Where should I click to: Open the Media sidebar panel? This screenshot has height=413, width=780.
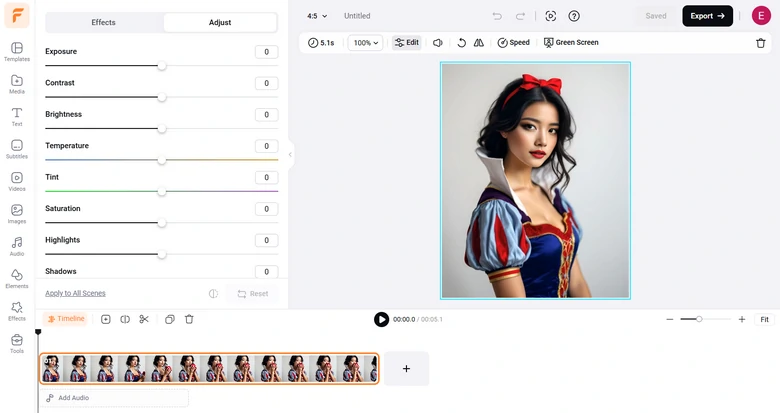tap(16, 84)
